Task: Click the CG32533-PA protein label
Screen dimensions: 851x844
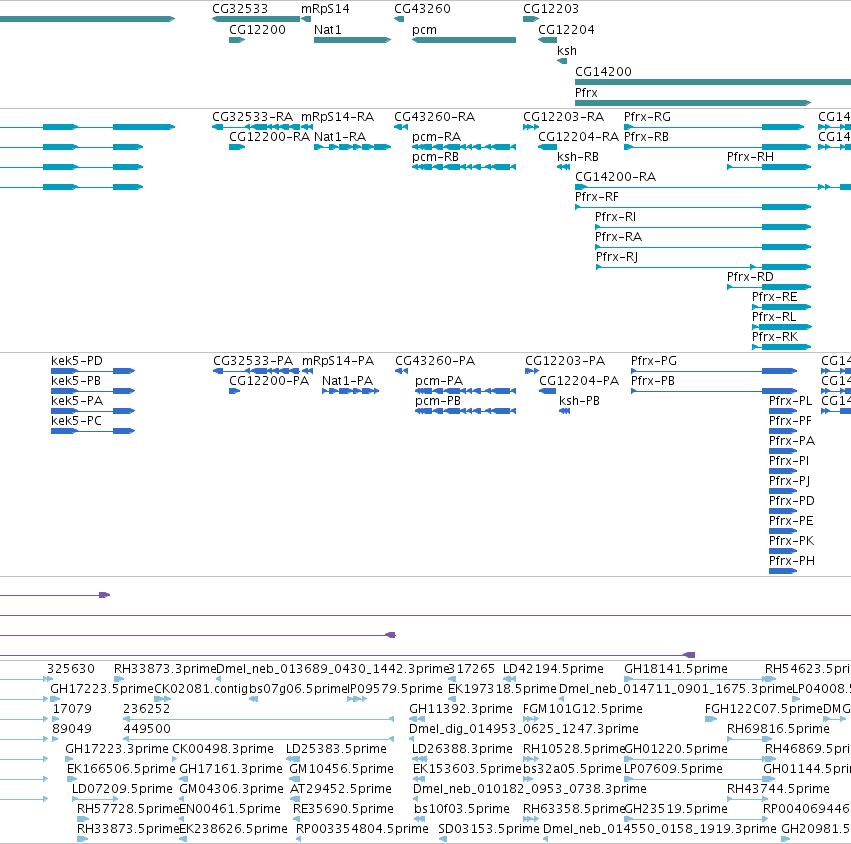Action: click(x=253, y=361)
